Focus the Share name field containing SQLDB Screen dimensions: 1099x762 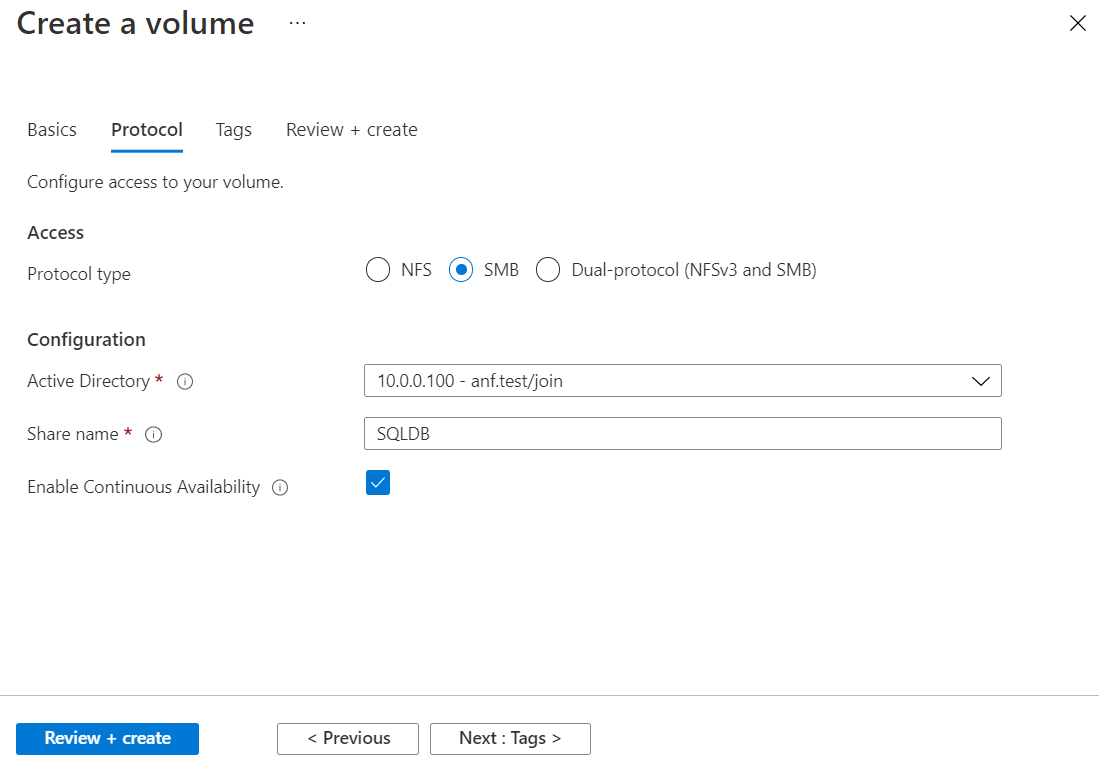pos(682,434)
